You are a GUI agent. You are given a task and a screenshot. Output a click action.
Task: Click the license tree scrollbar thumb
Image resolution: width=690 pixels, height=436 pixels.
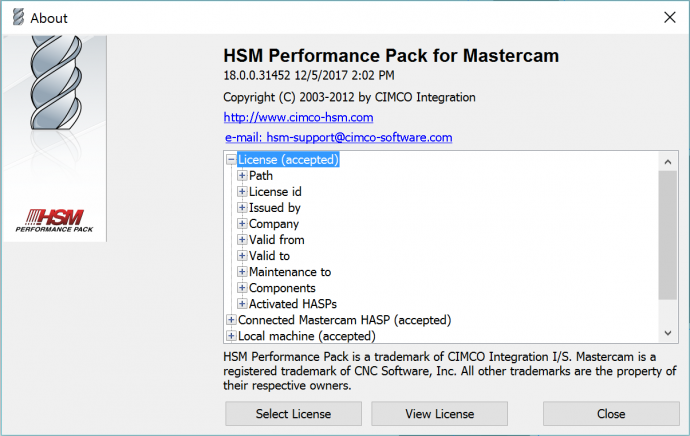pos(668,235)
